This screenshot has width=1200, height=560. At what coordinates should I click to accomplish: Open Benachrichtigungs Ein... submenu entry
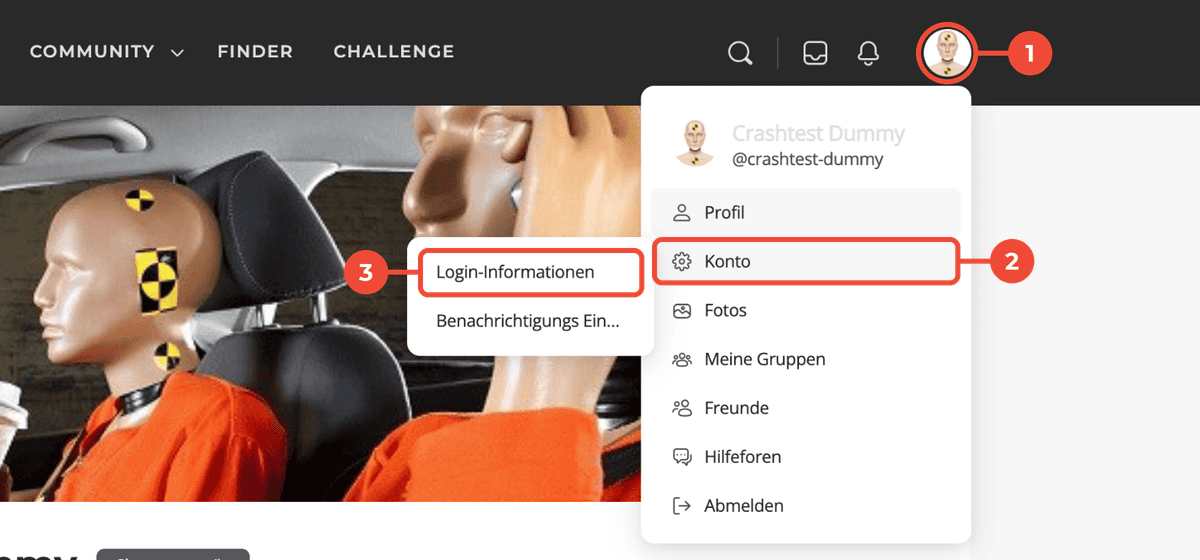tap(530, 321)
